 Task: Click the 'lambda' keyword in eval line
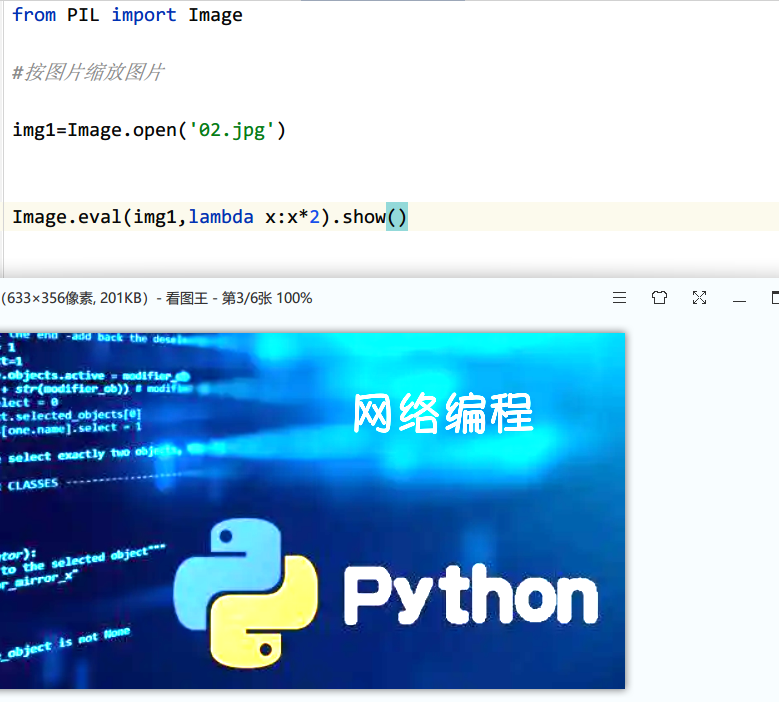pyautogui.click(x=221, y=217)
